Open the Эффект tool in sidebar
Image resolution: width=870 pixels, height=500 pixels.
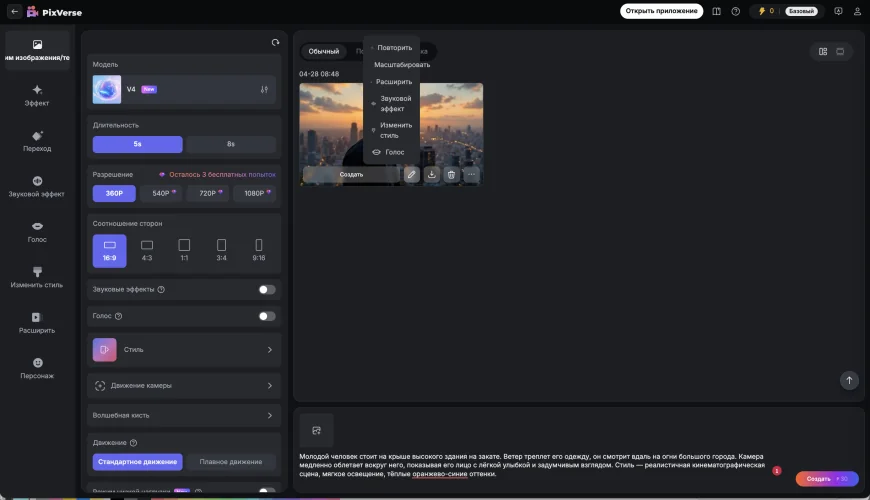[37, 94]
